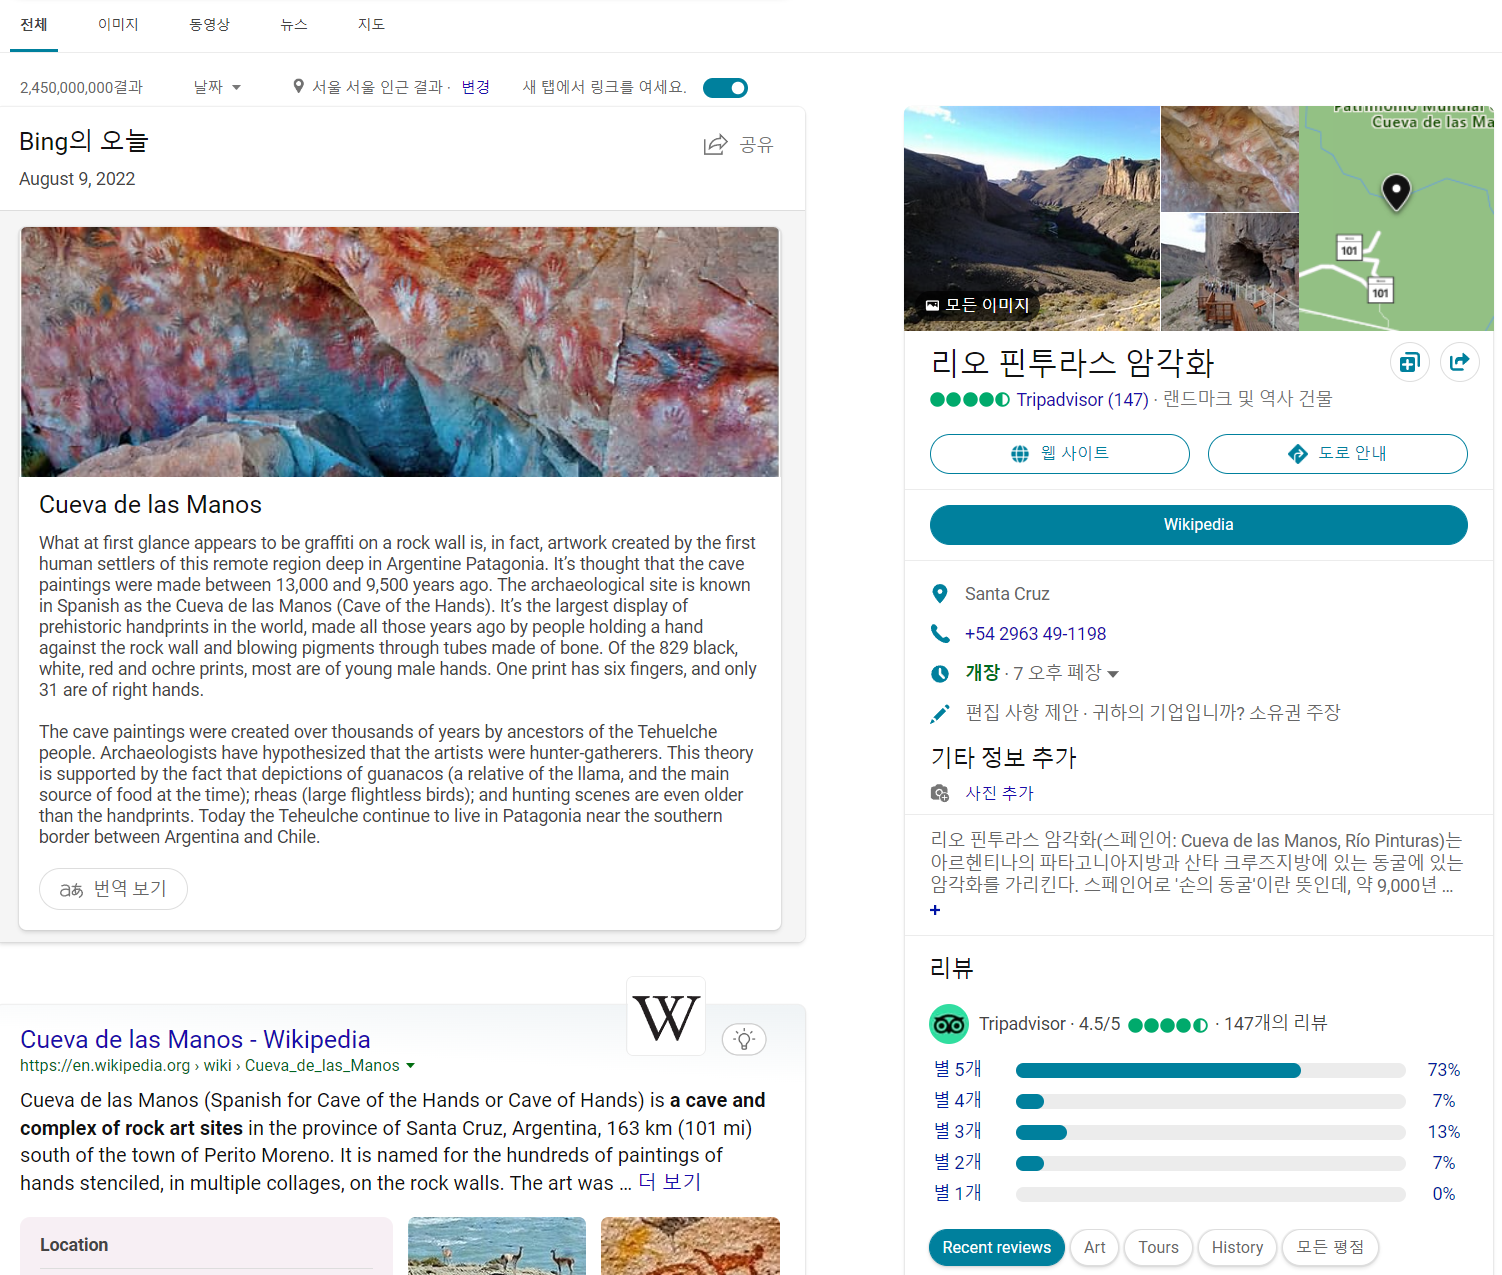
Task: Open the orange rock art thumbnail below Wikipedia
Action: point(690,1246)
